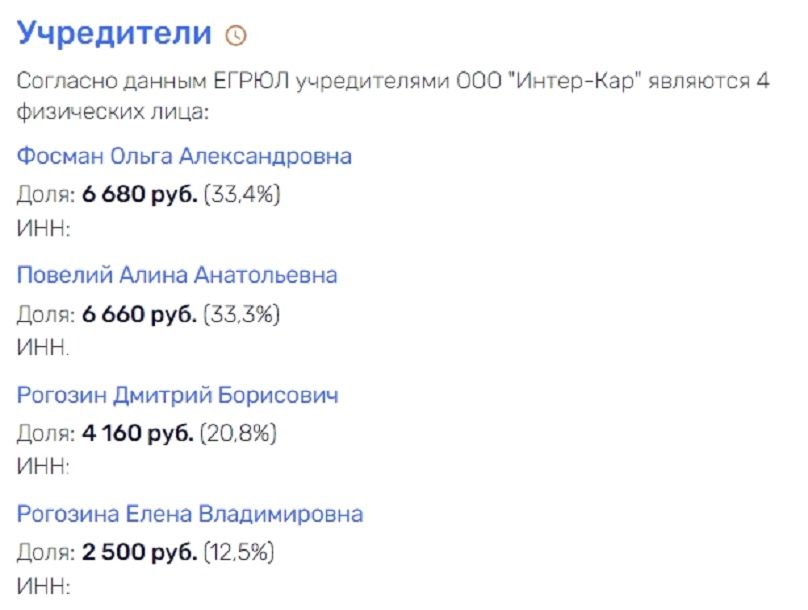808x610 pixels.
Task: Click the ИНН label under Повелий
Action: 43,347
